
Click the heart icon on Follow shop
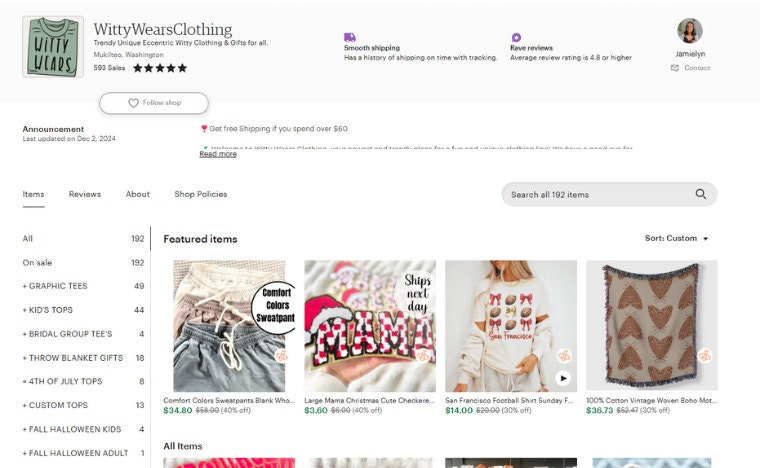(133, 103)
